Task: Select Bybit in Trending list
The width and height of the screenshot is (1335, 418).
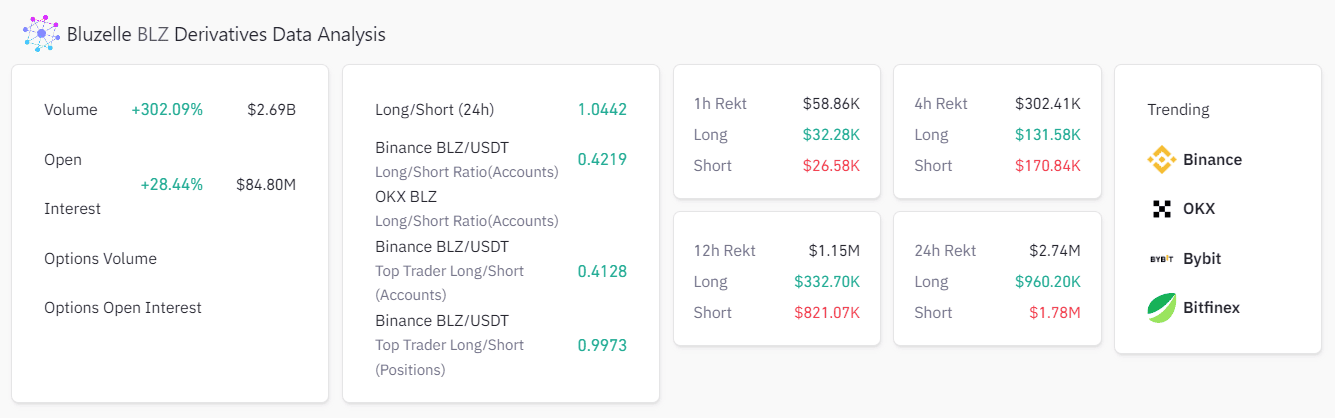Action: (x=1202, y=258)
